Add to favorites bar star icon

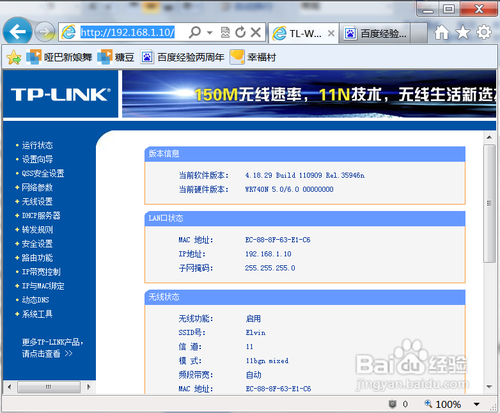pos(14,58)
